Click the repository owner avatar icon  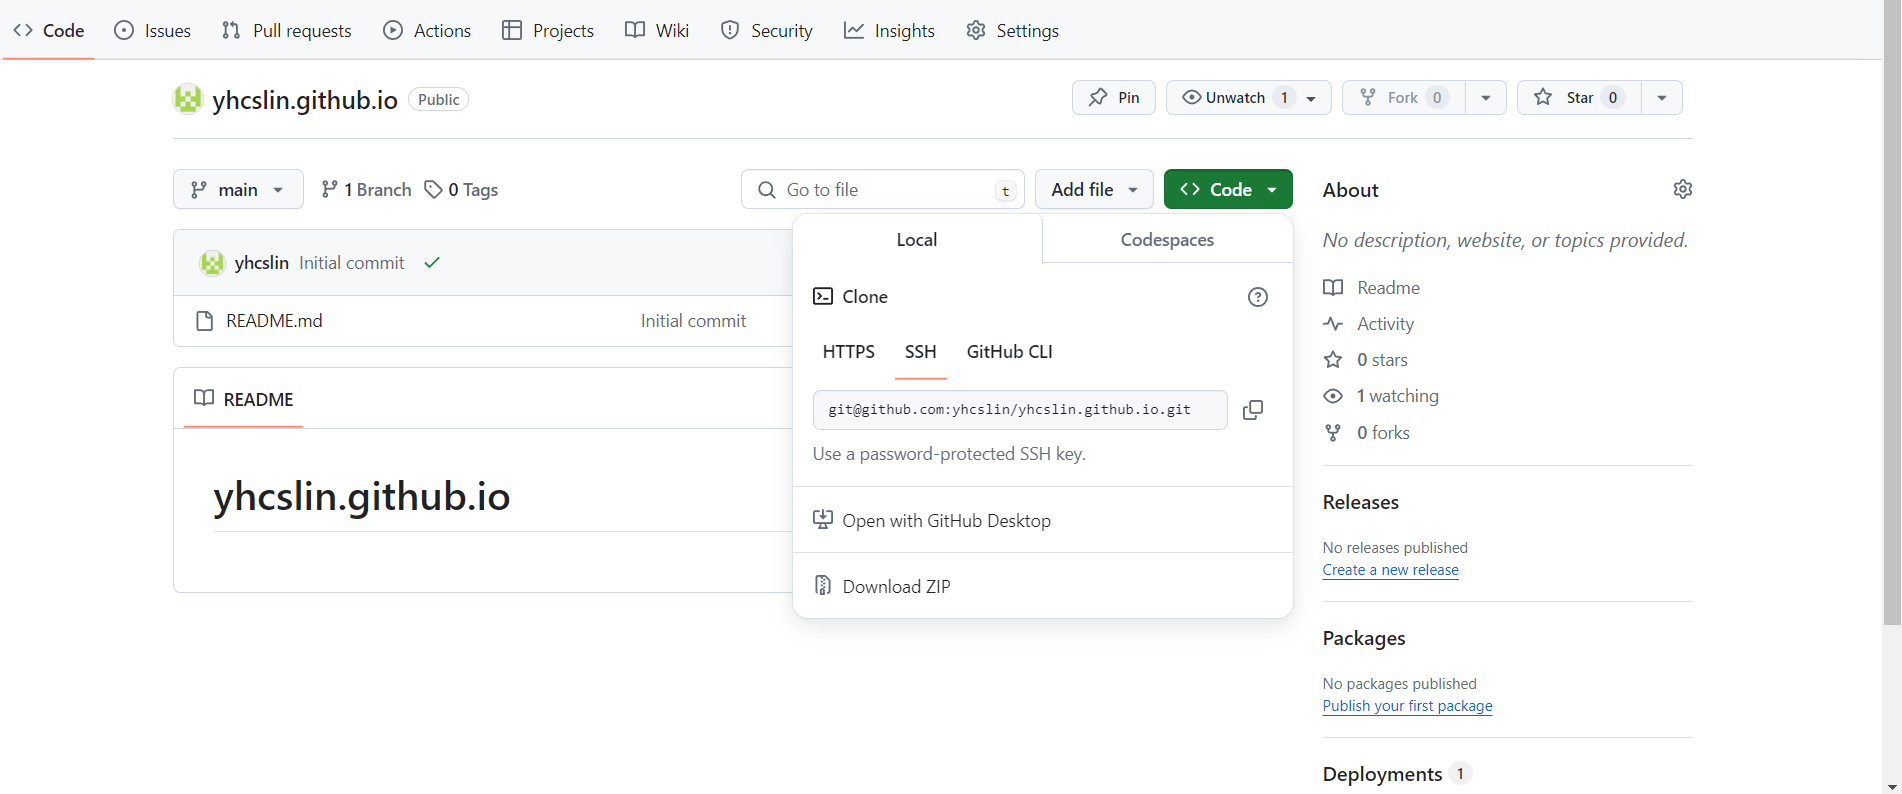pyautogui.click(x=188, y=99)
